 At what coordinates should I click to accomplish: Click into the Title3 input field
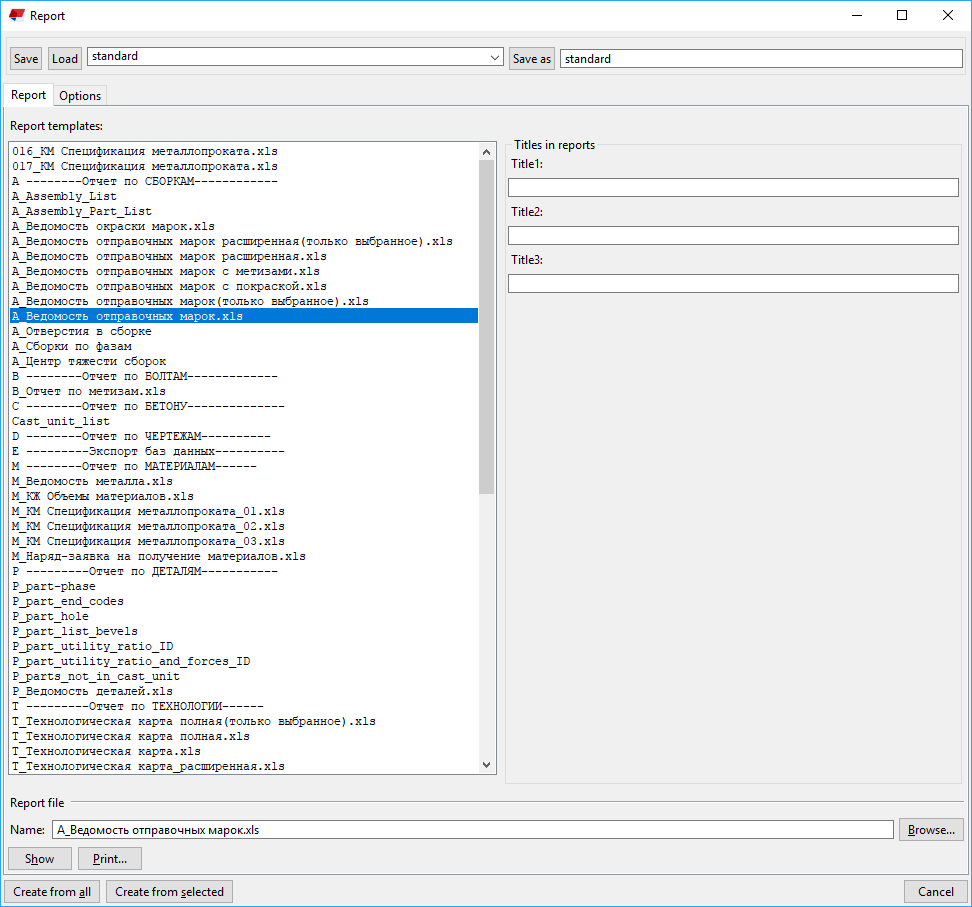[732, 283]
